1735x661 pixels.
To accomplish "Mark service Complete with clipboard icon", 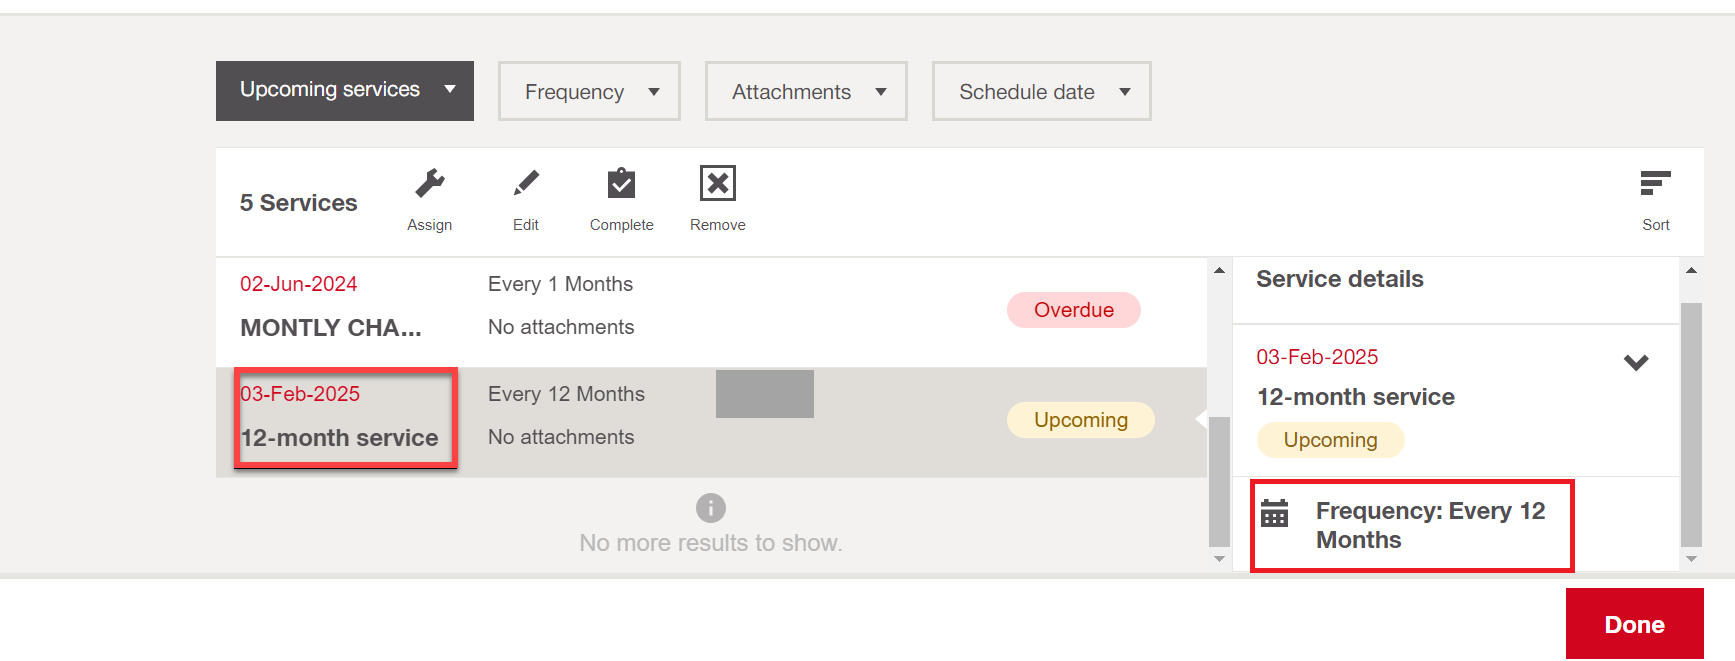I will tap(621, 184).
